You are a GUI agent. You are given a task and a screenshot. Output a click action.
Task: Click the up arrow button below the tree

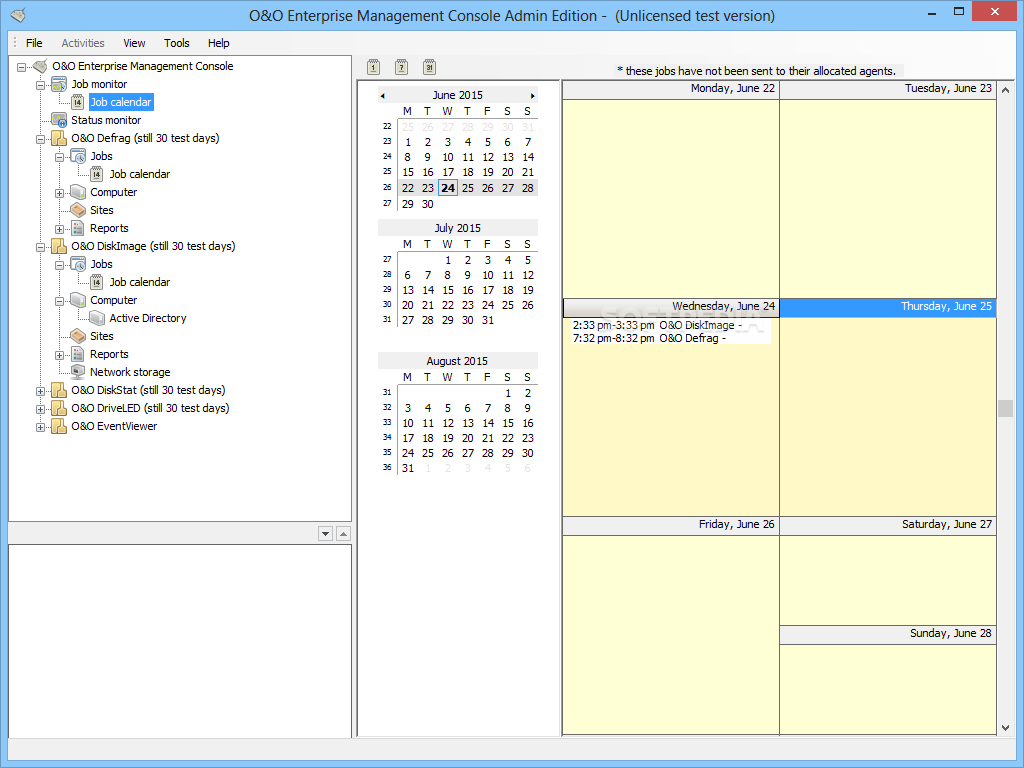click(344, 534)
